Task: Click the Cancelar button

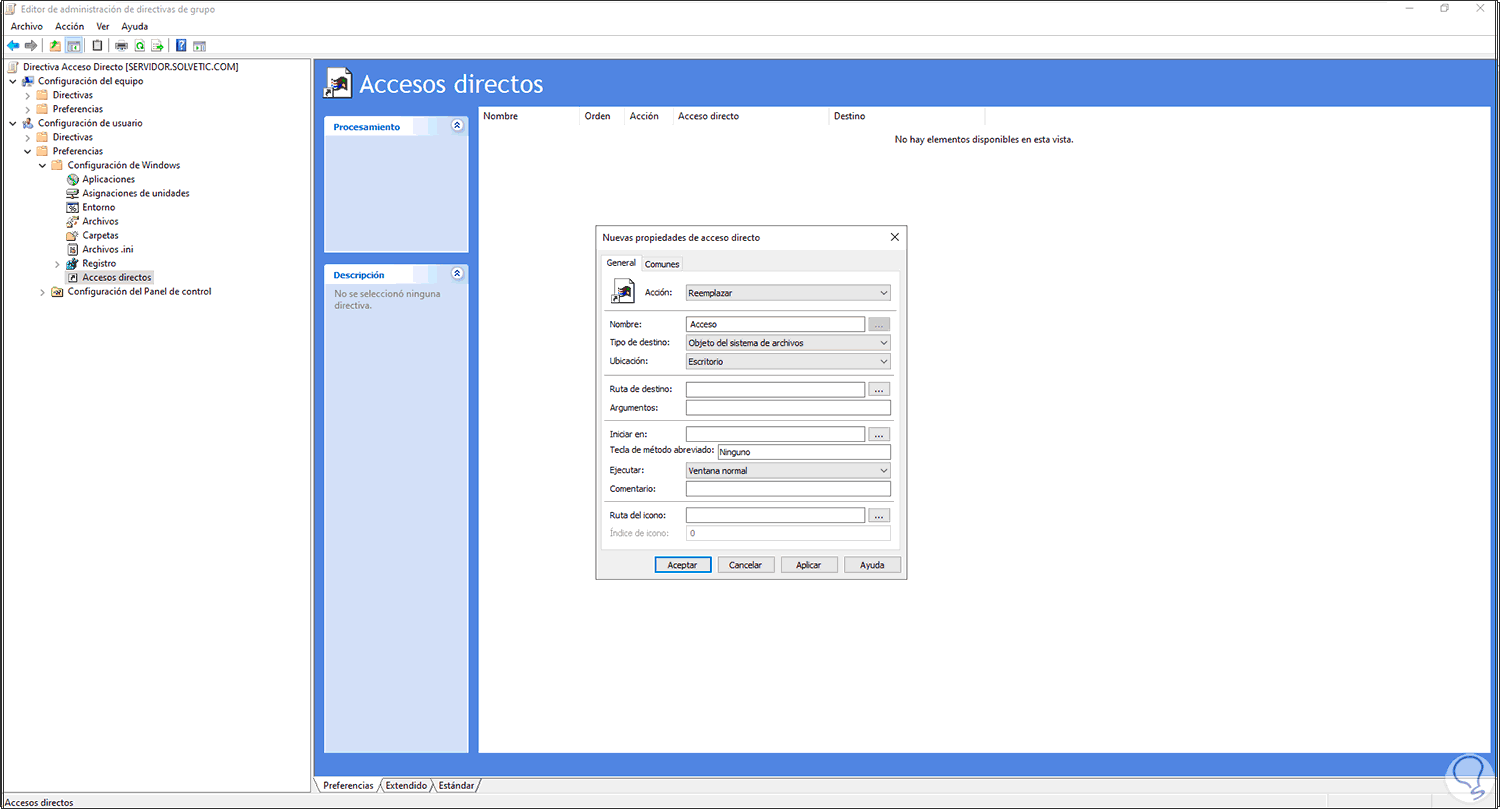Action: pyautogui.click(x=746, y=565)
